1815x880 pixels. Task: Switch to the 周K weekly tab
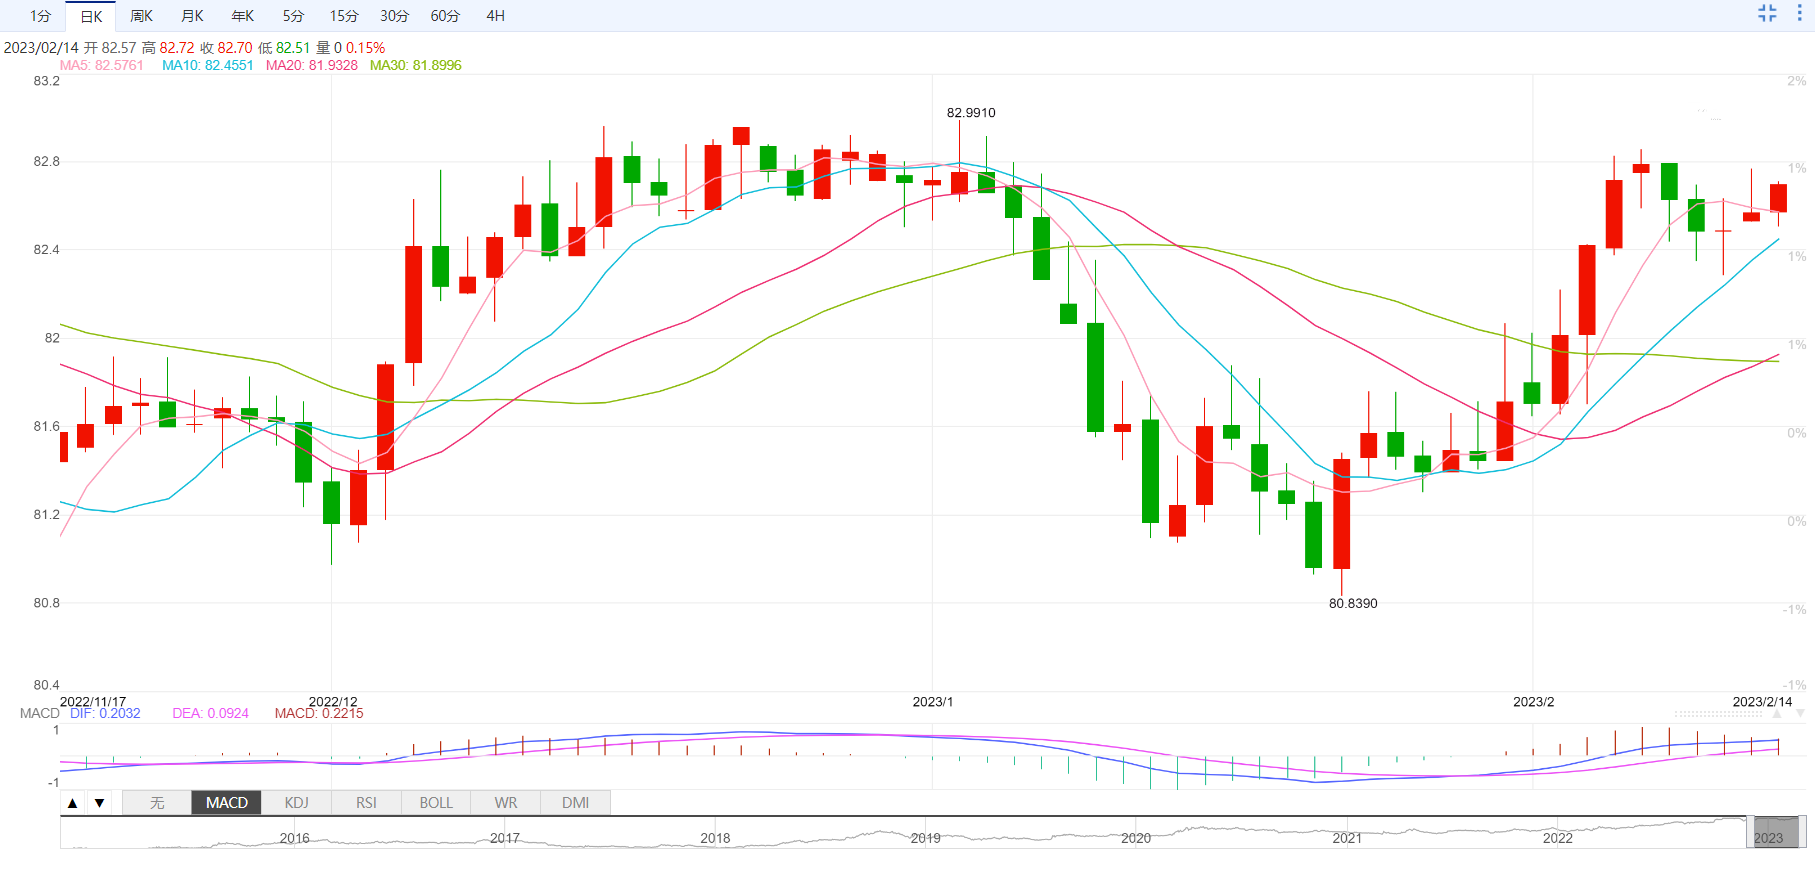click(142, 16)
